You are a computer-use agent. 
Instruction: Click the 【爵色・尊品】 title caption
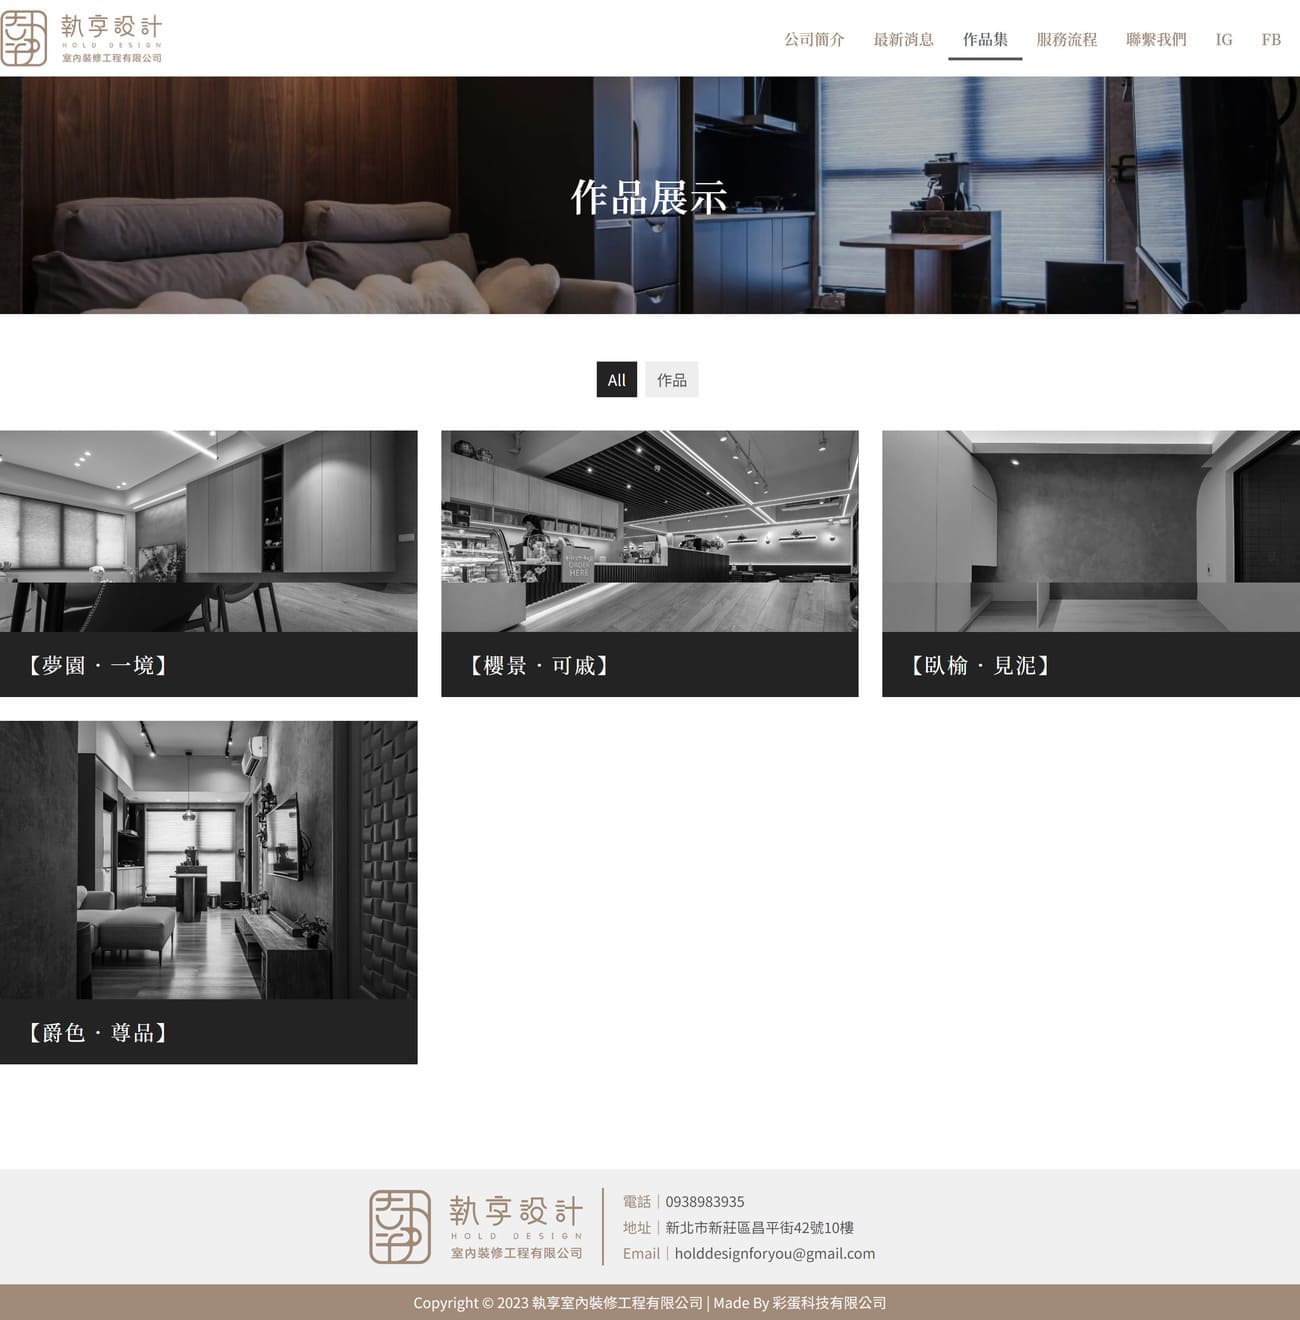(98, 1032)
